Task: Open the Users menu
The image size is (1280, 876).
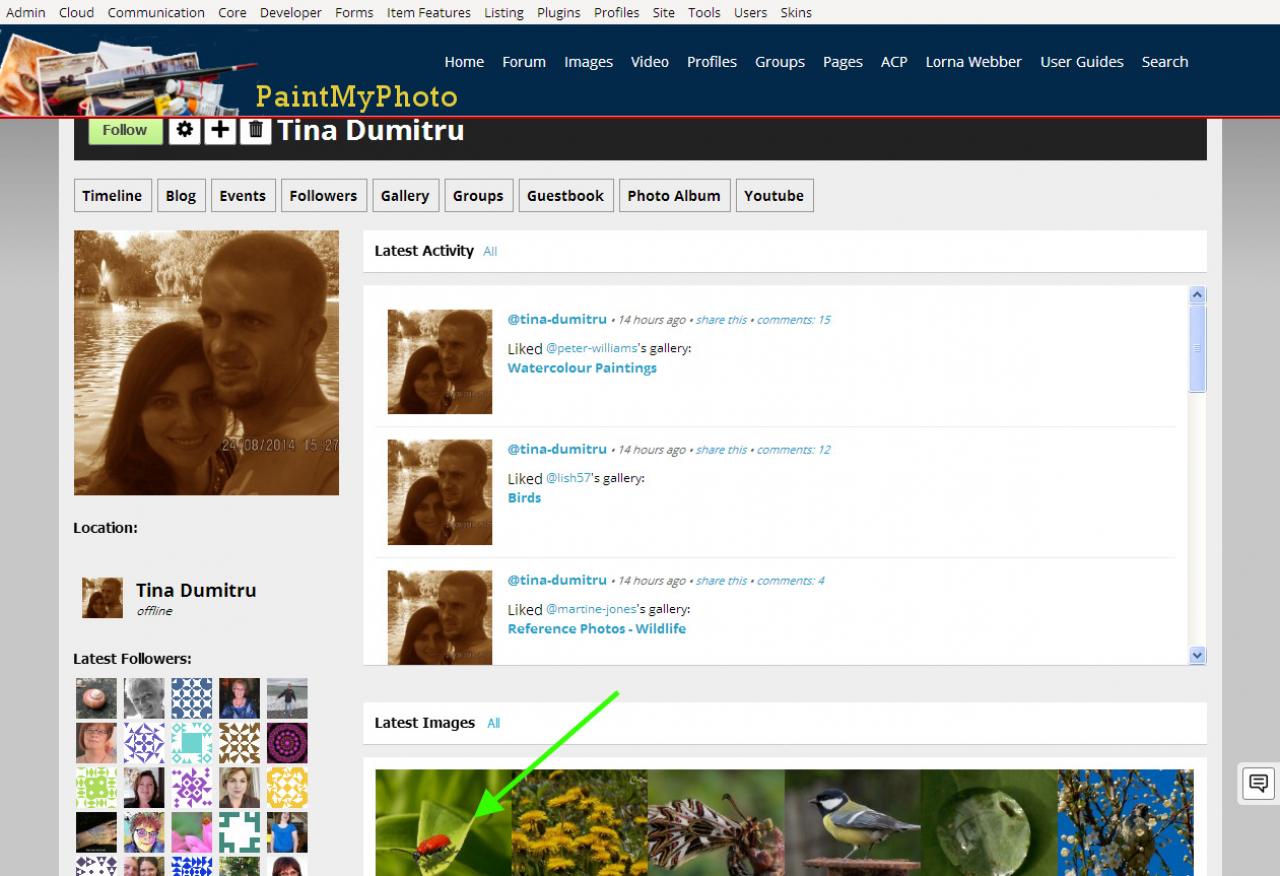Action: point(750,13)
